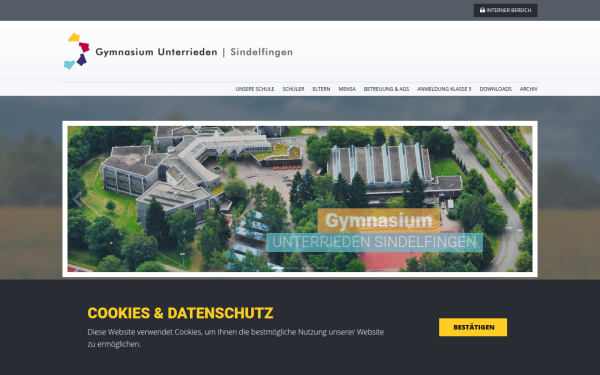Click Unterrieden Sindelfingen slider caption
The image size is (600, 375).
374,242
